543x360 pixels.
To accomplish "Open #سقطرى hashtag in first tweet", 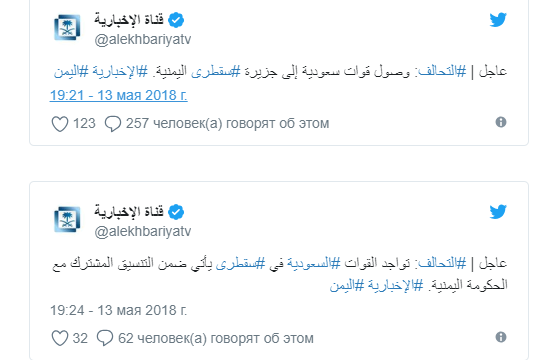I will pos(216,71).
